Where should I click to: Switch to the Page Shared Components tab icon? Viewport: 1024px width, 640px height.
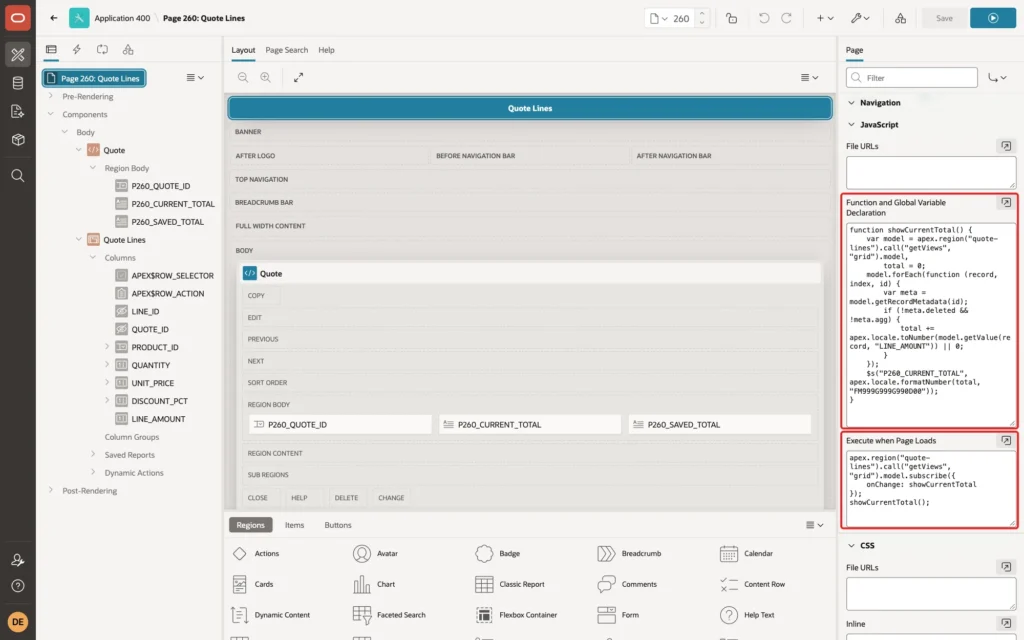[x=128, y=50]
